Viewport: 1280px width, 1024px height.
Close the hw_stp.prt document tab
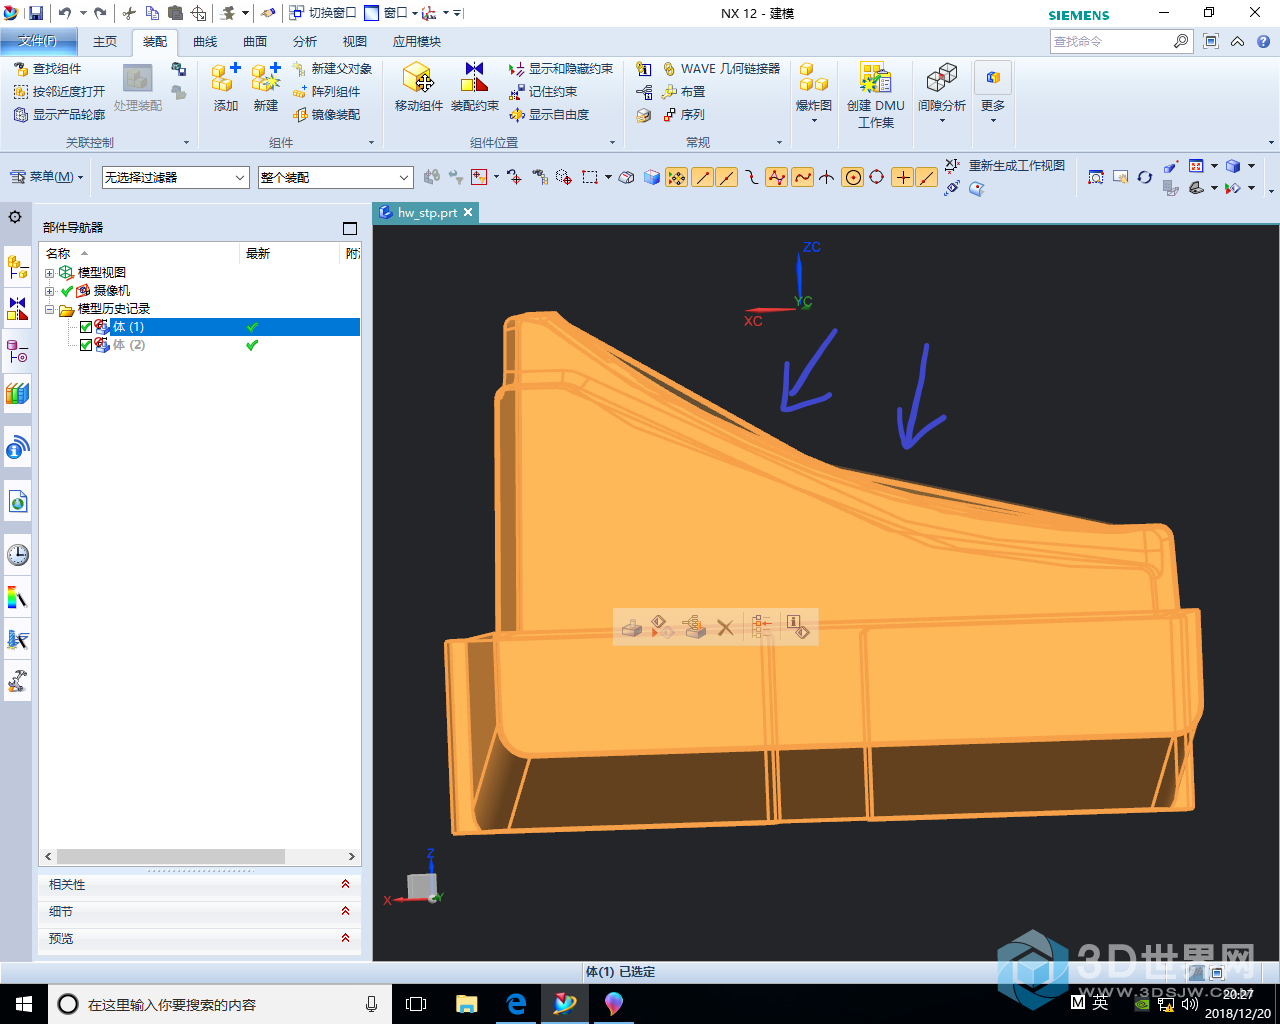point(467,213)
